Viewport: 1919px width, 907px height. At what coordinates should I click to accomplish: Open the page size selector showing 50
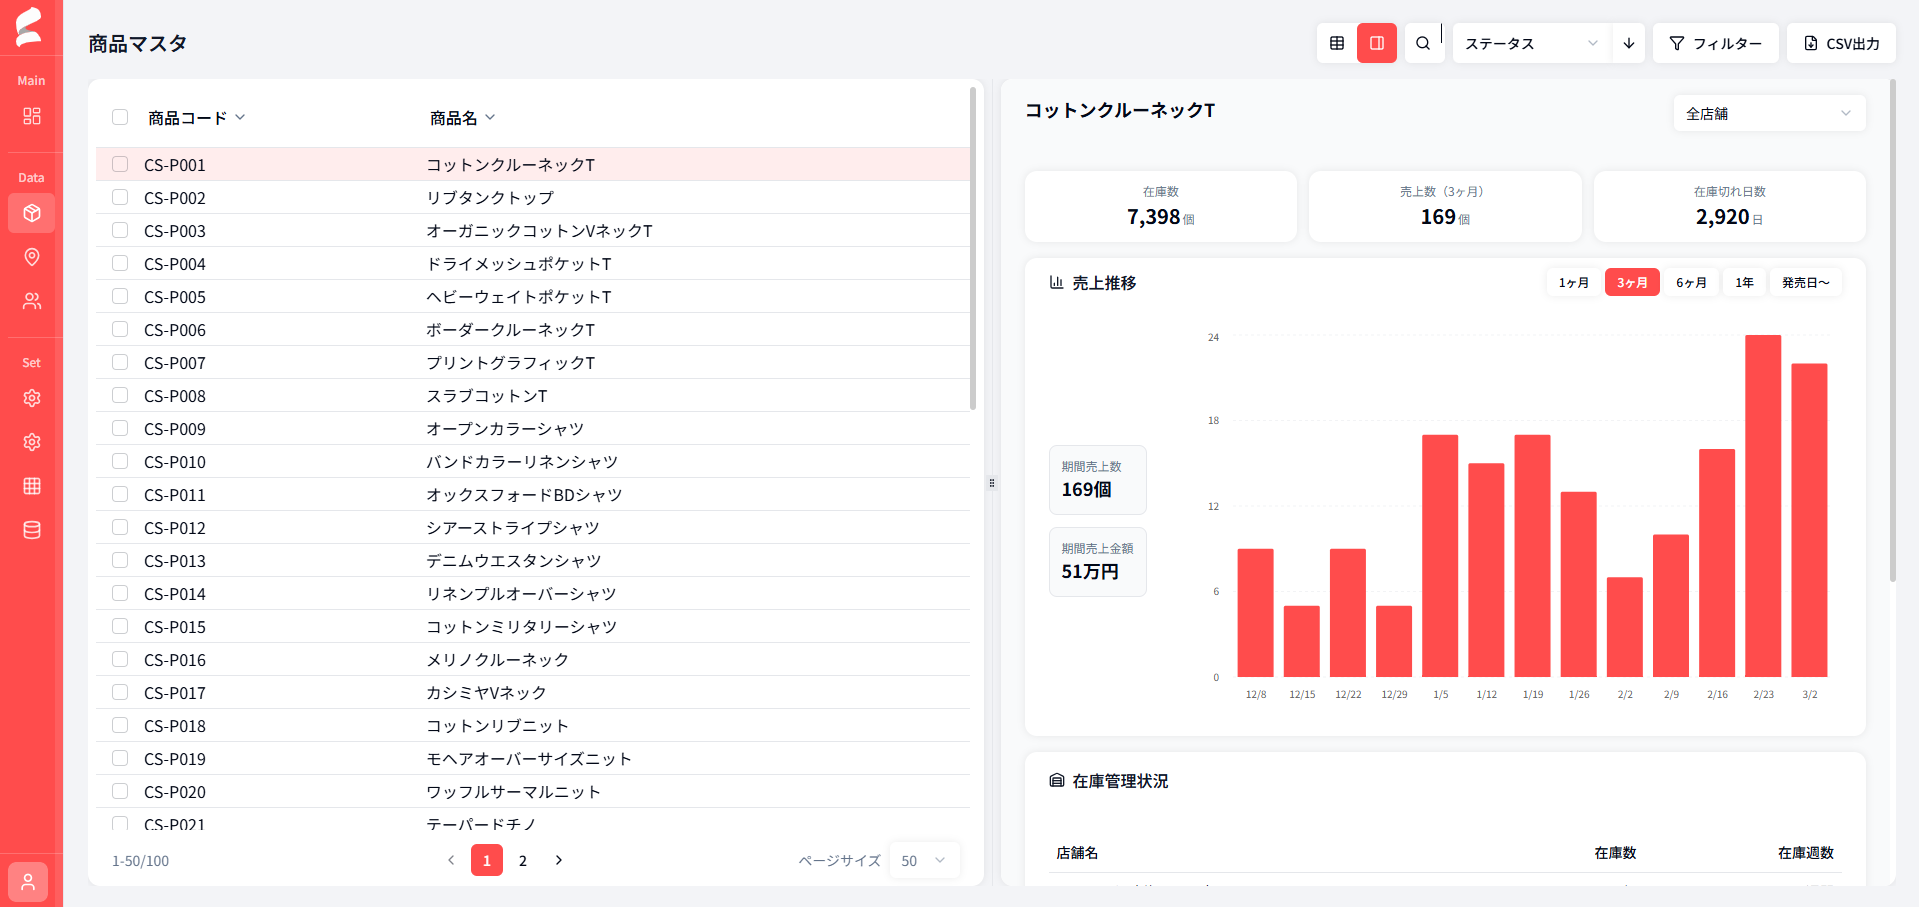(x=922, y=860)
